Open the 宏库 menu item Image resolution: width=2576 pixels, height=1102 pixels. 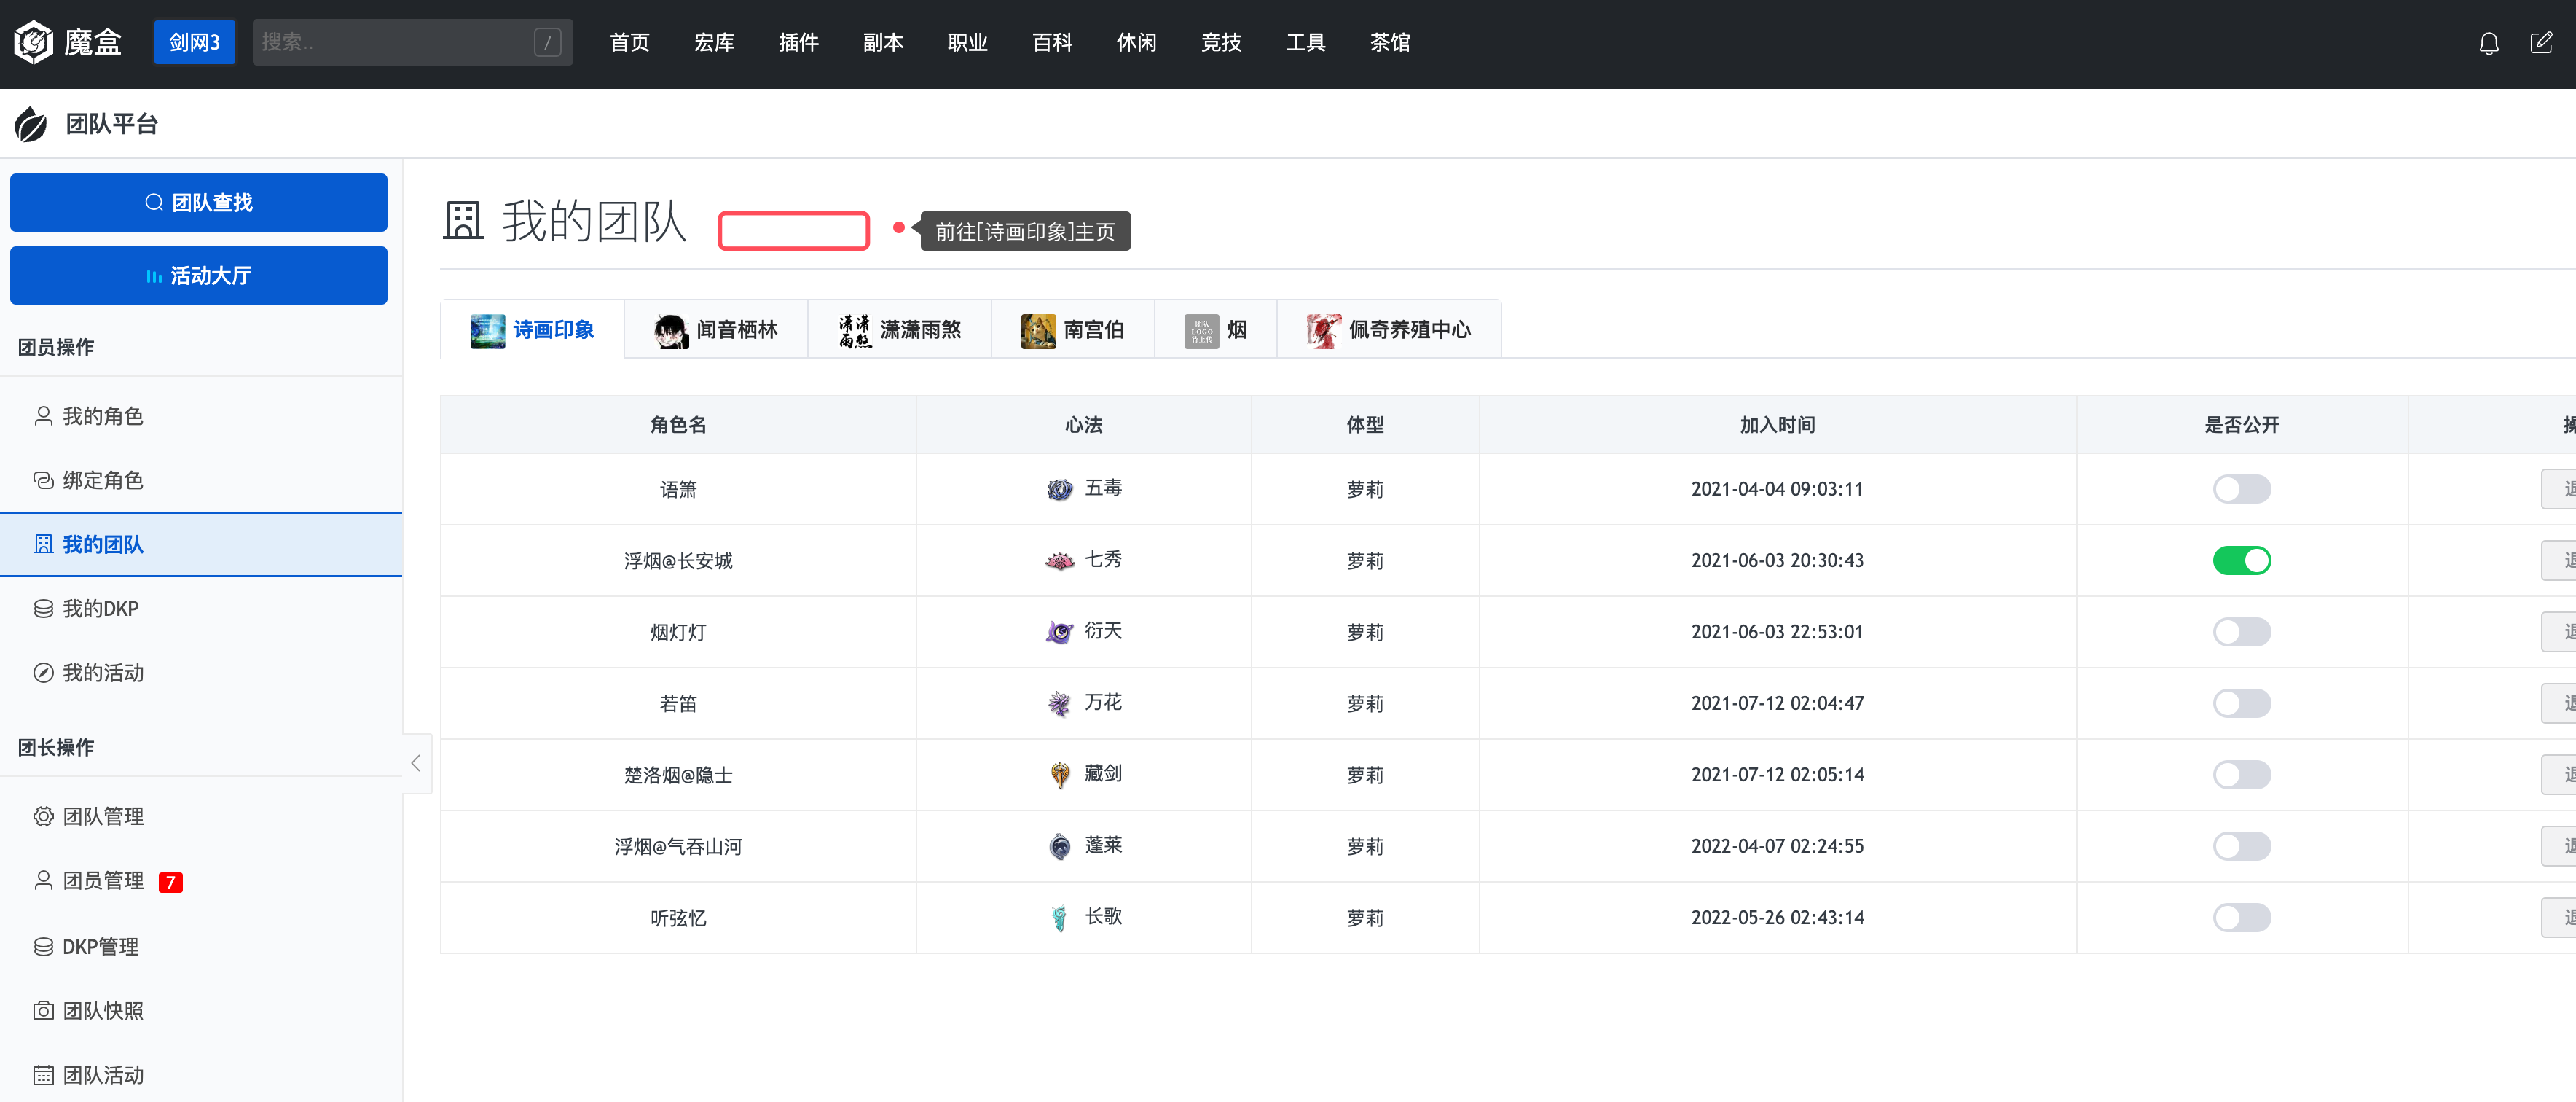713,42
